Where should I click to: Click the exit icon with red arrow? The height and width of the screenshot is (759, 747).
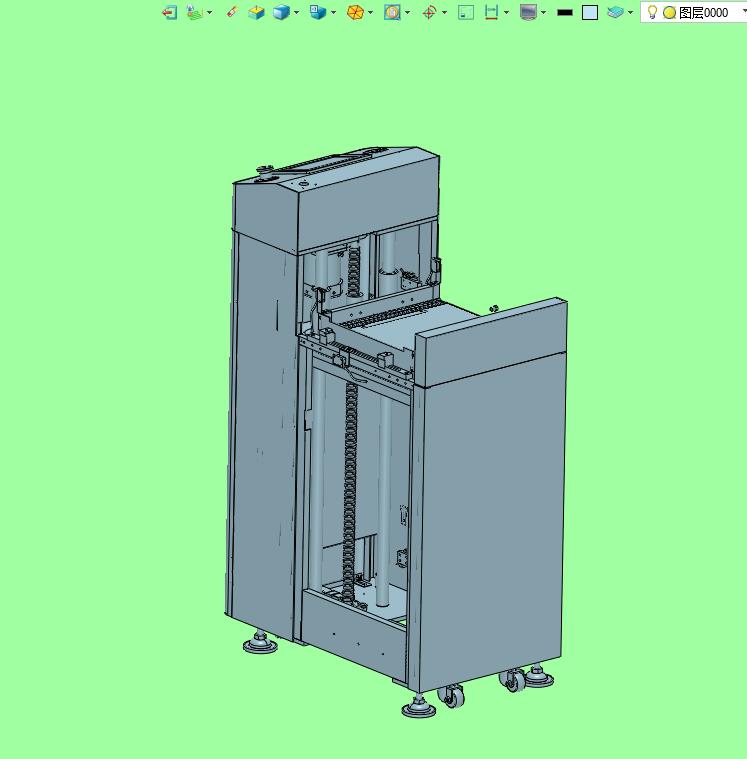tap(169, 12)
